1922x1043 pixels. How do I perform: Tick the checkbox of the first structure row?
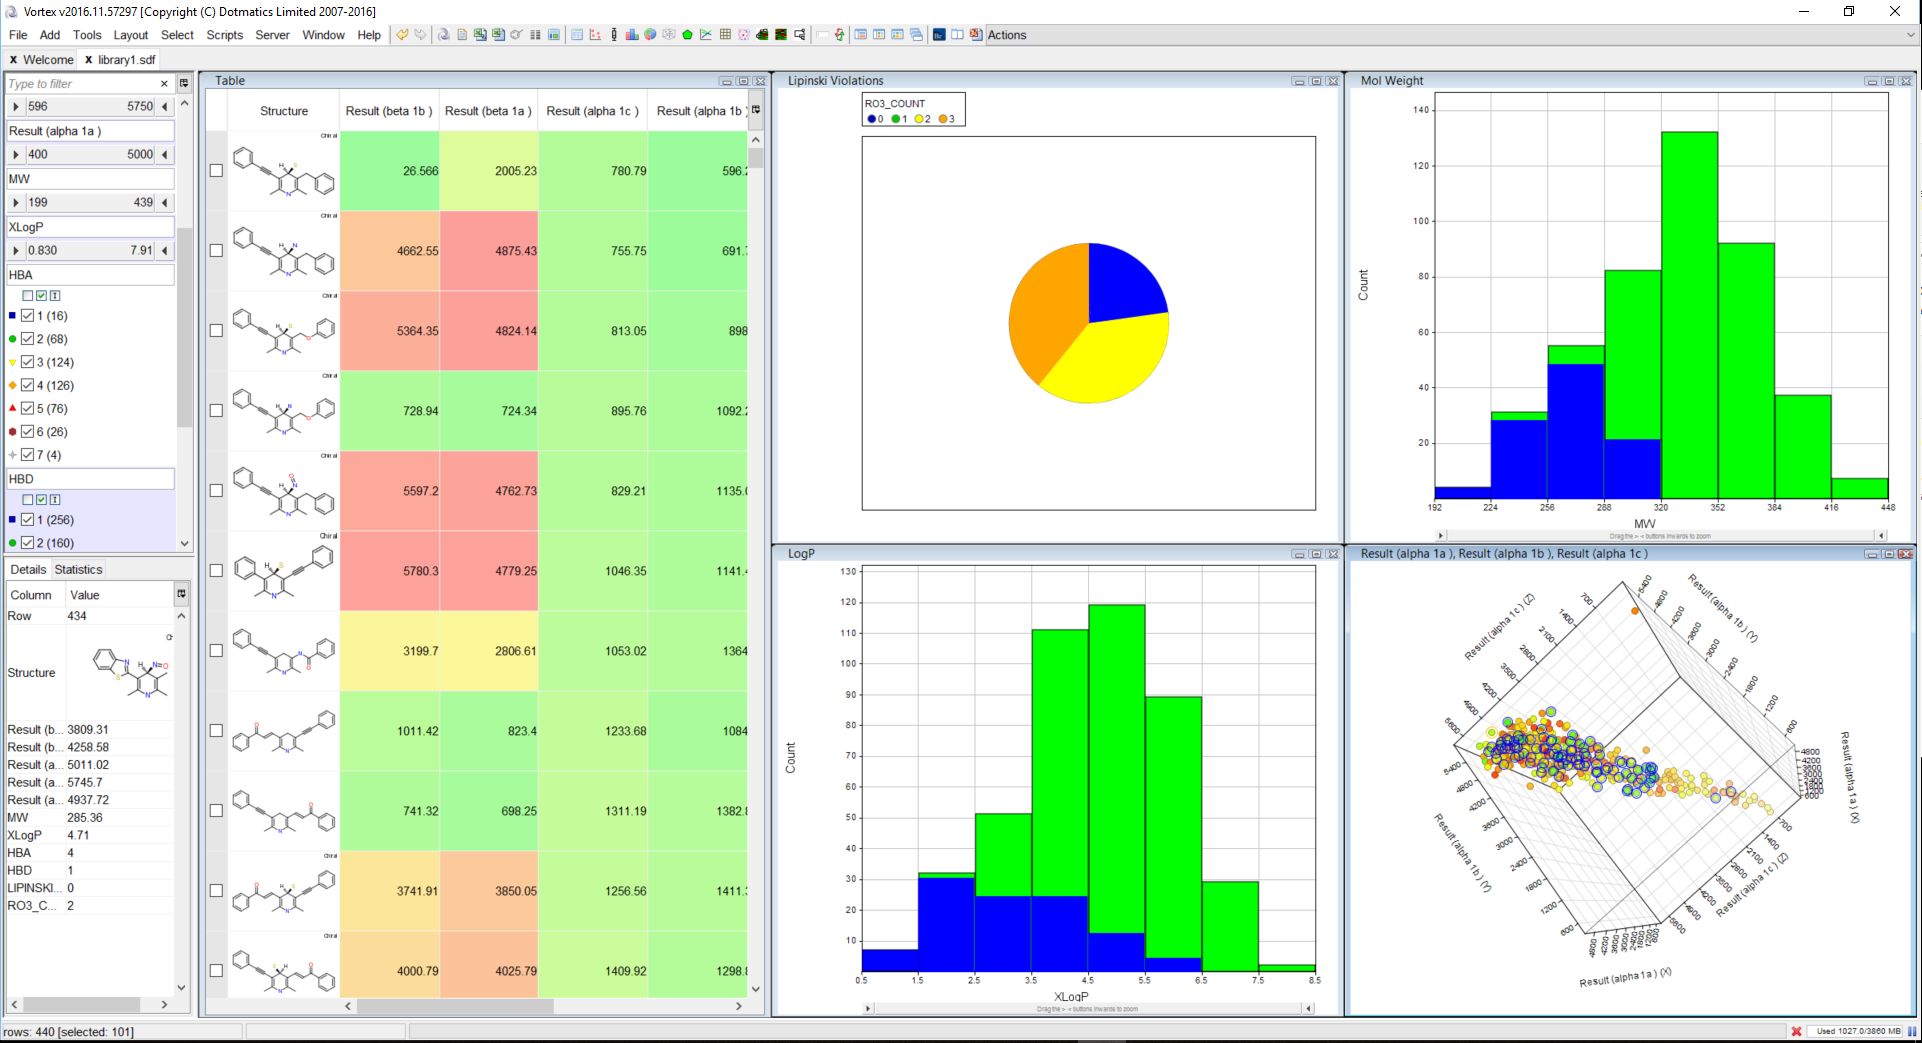tap(215, 171)
